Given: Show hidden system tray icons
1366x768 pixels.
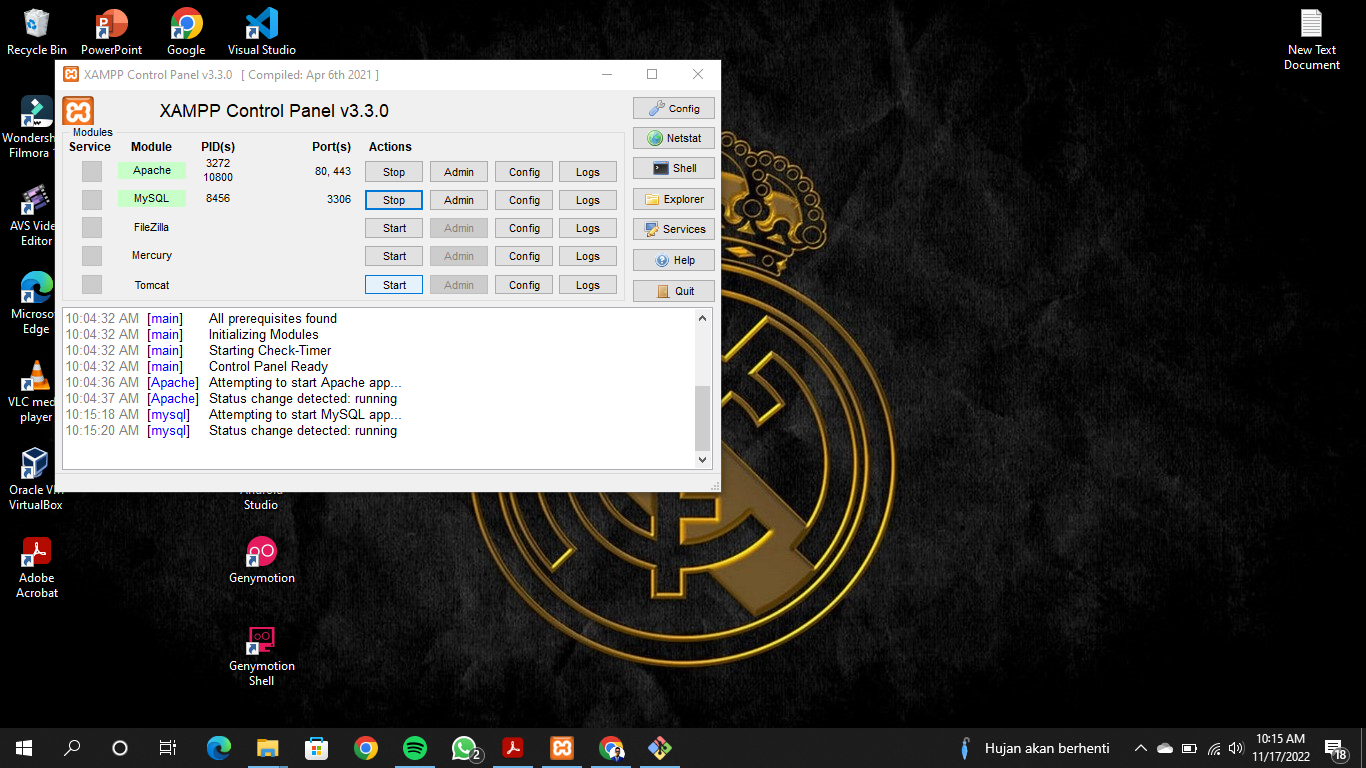Looking at the screenshot, I should [x=1140, y=748].
